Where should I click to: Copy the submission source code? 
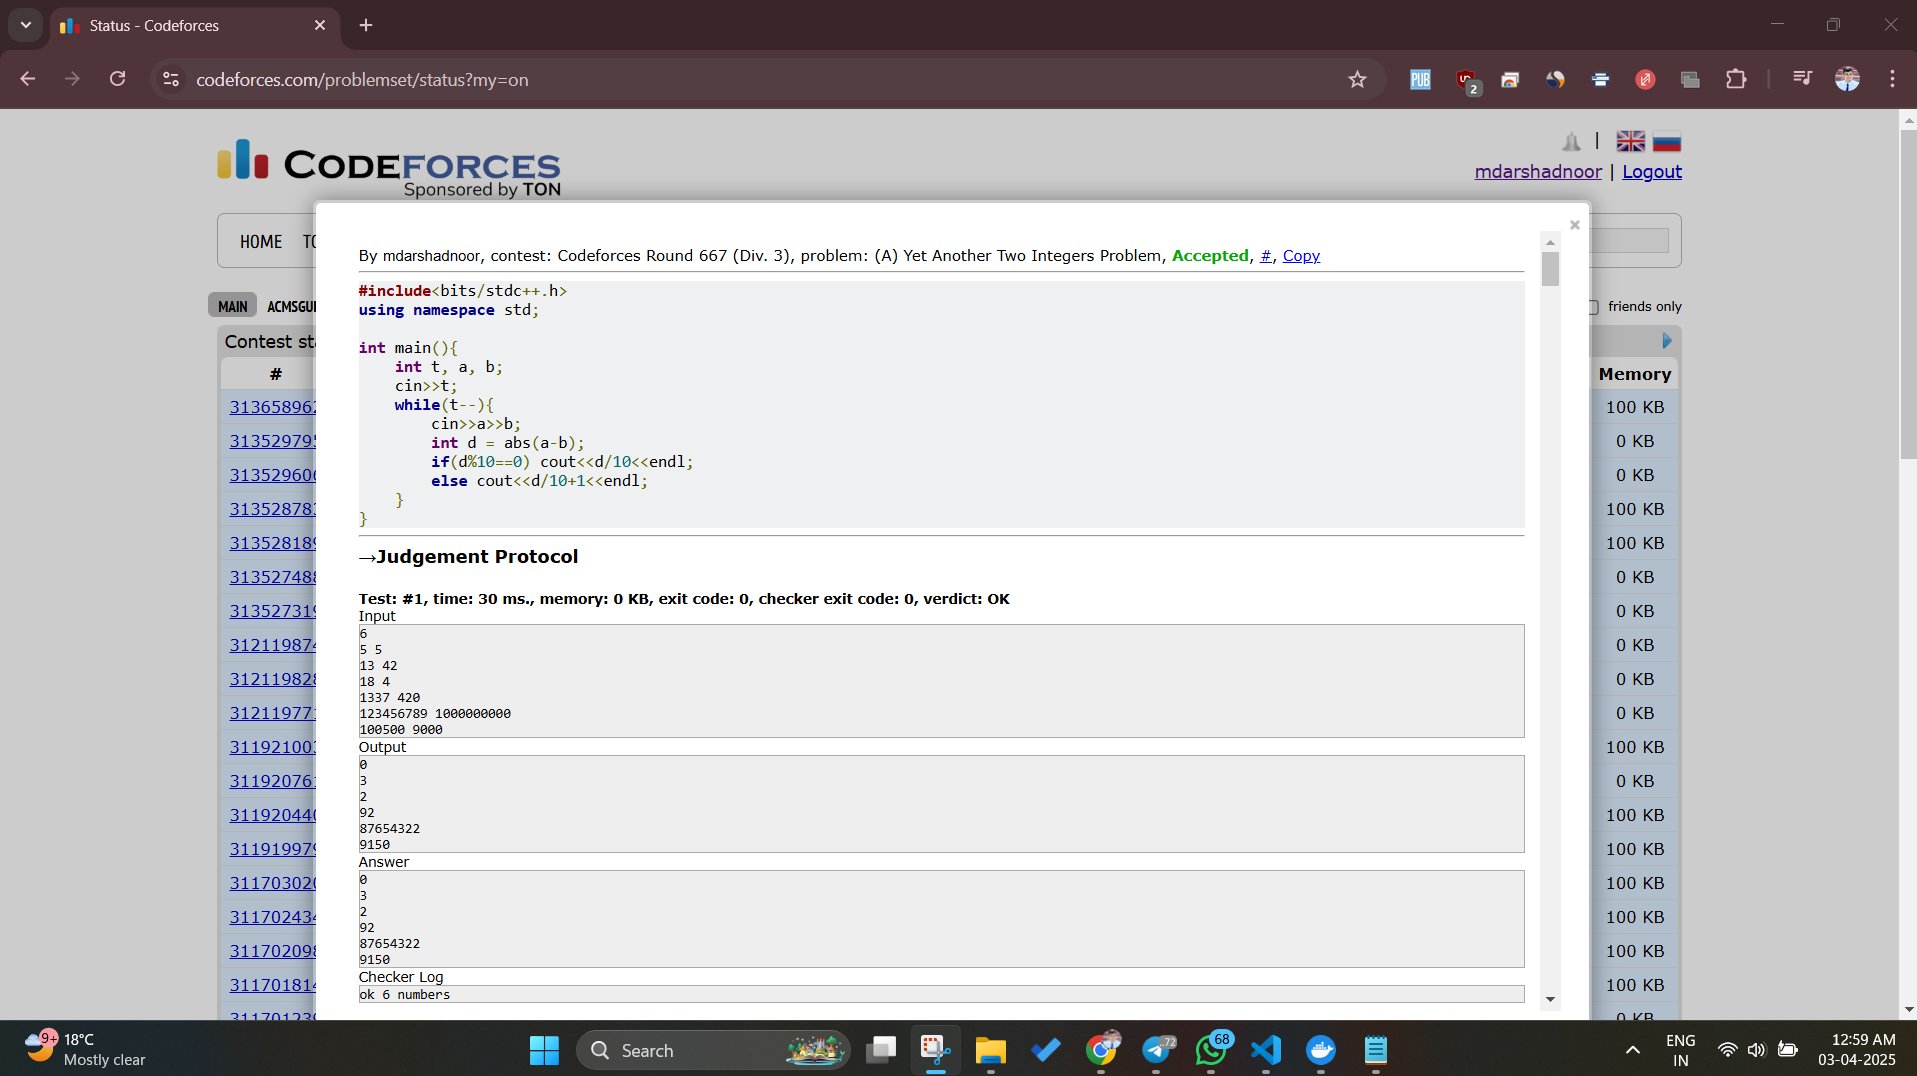pos(1301,256)
